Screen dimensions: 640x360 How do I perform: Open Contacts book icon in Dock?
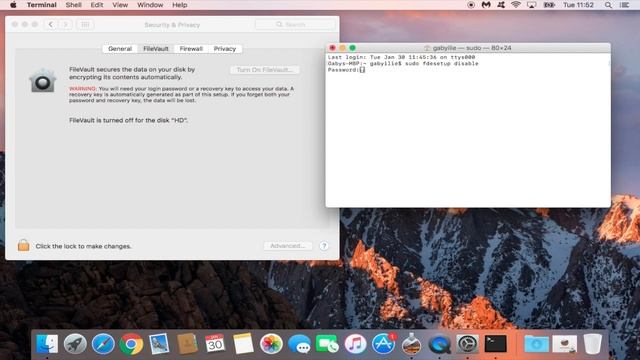coord(187,344)
